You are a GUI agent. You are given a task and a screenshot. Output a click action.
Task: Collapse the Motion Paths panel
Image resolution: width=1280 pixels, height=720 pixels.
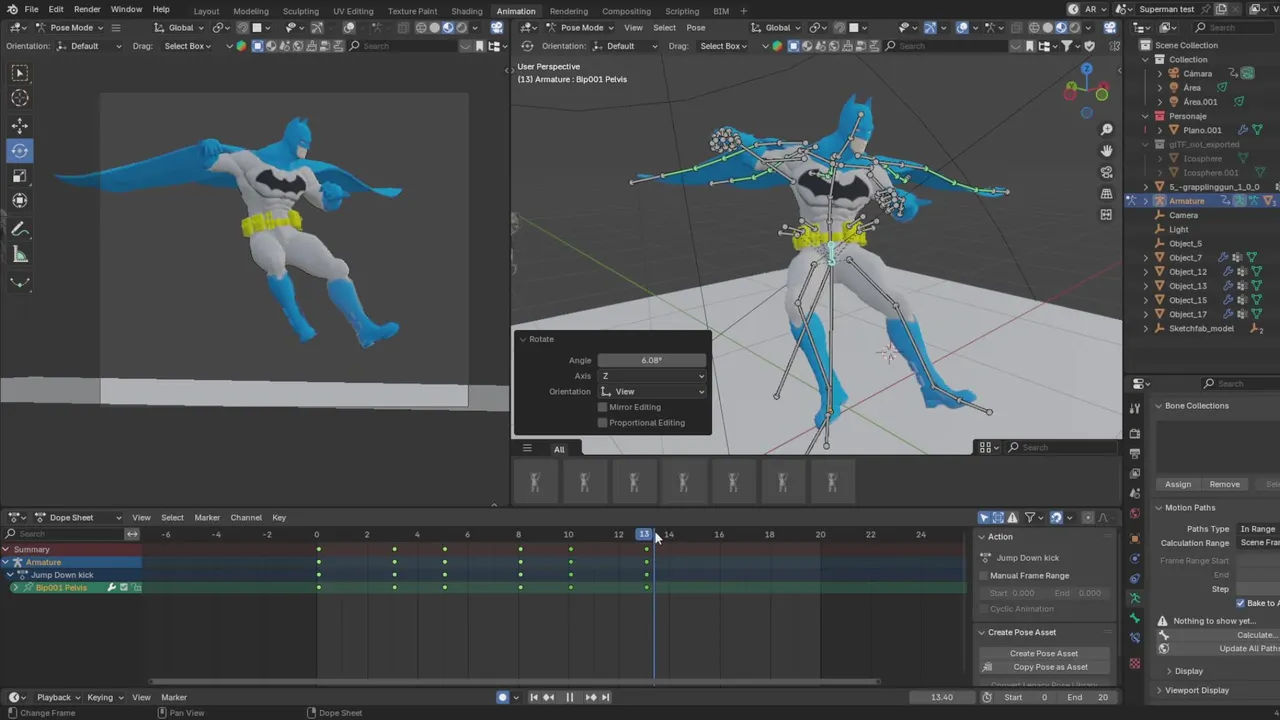pyautogui.click(x=1159, y=507)
